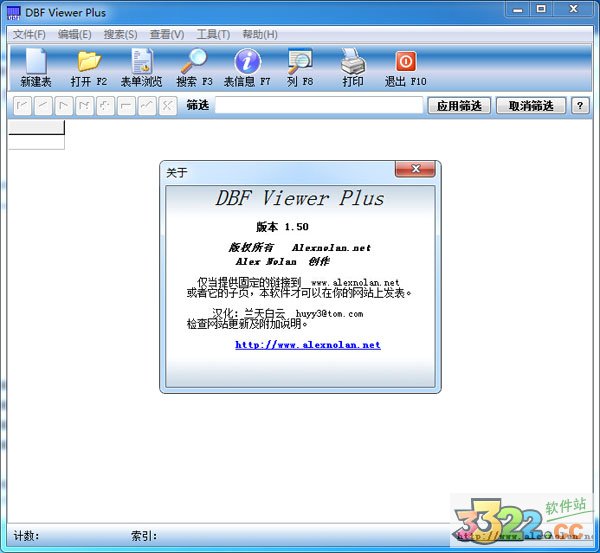Jump to last record navigator button
Viewport: 600px width, 553px height.
(x=84, y=106)
